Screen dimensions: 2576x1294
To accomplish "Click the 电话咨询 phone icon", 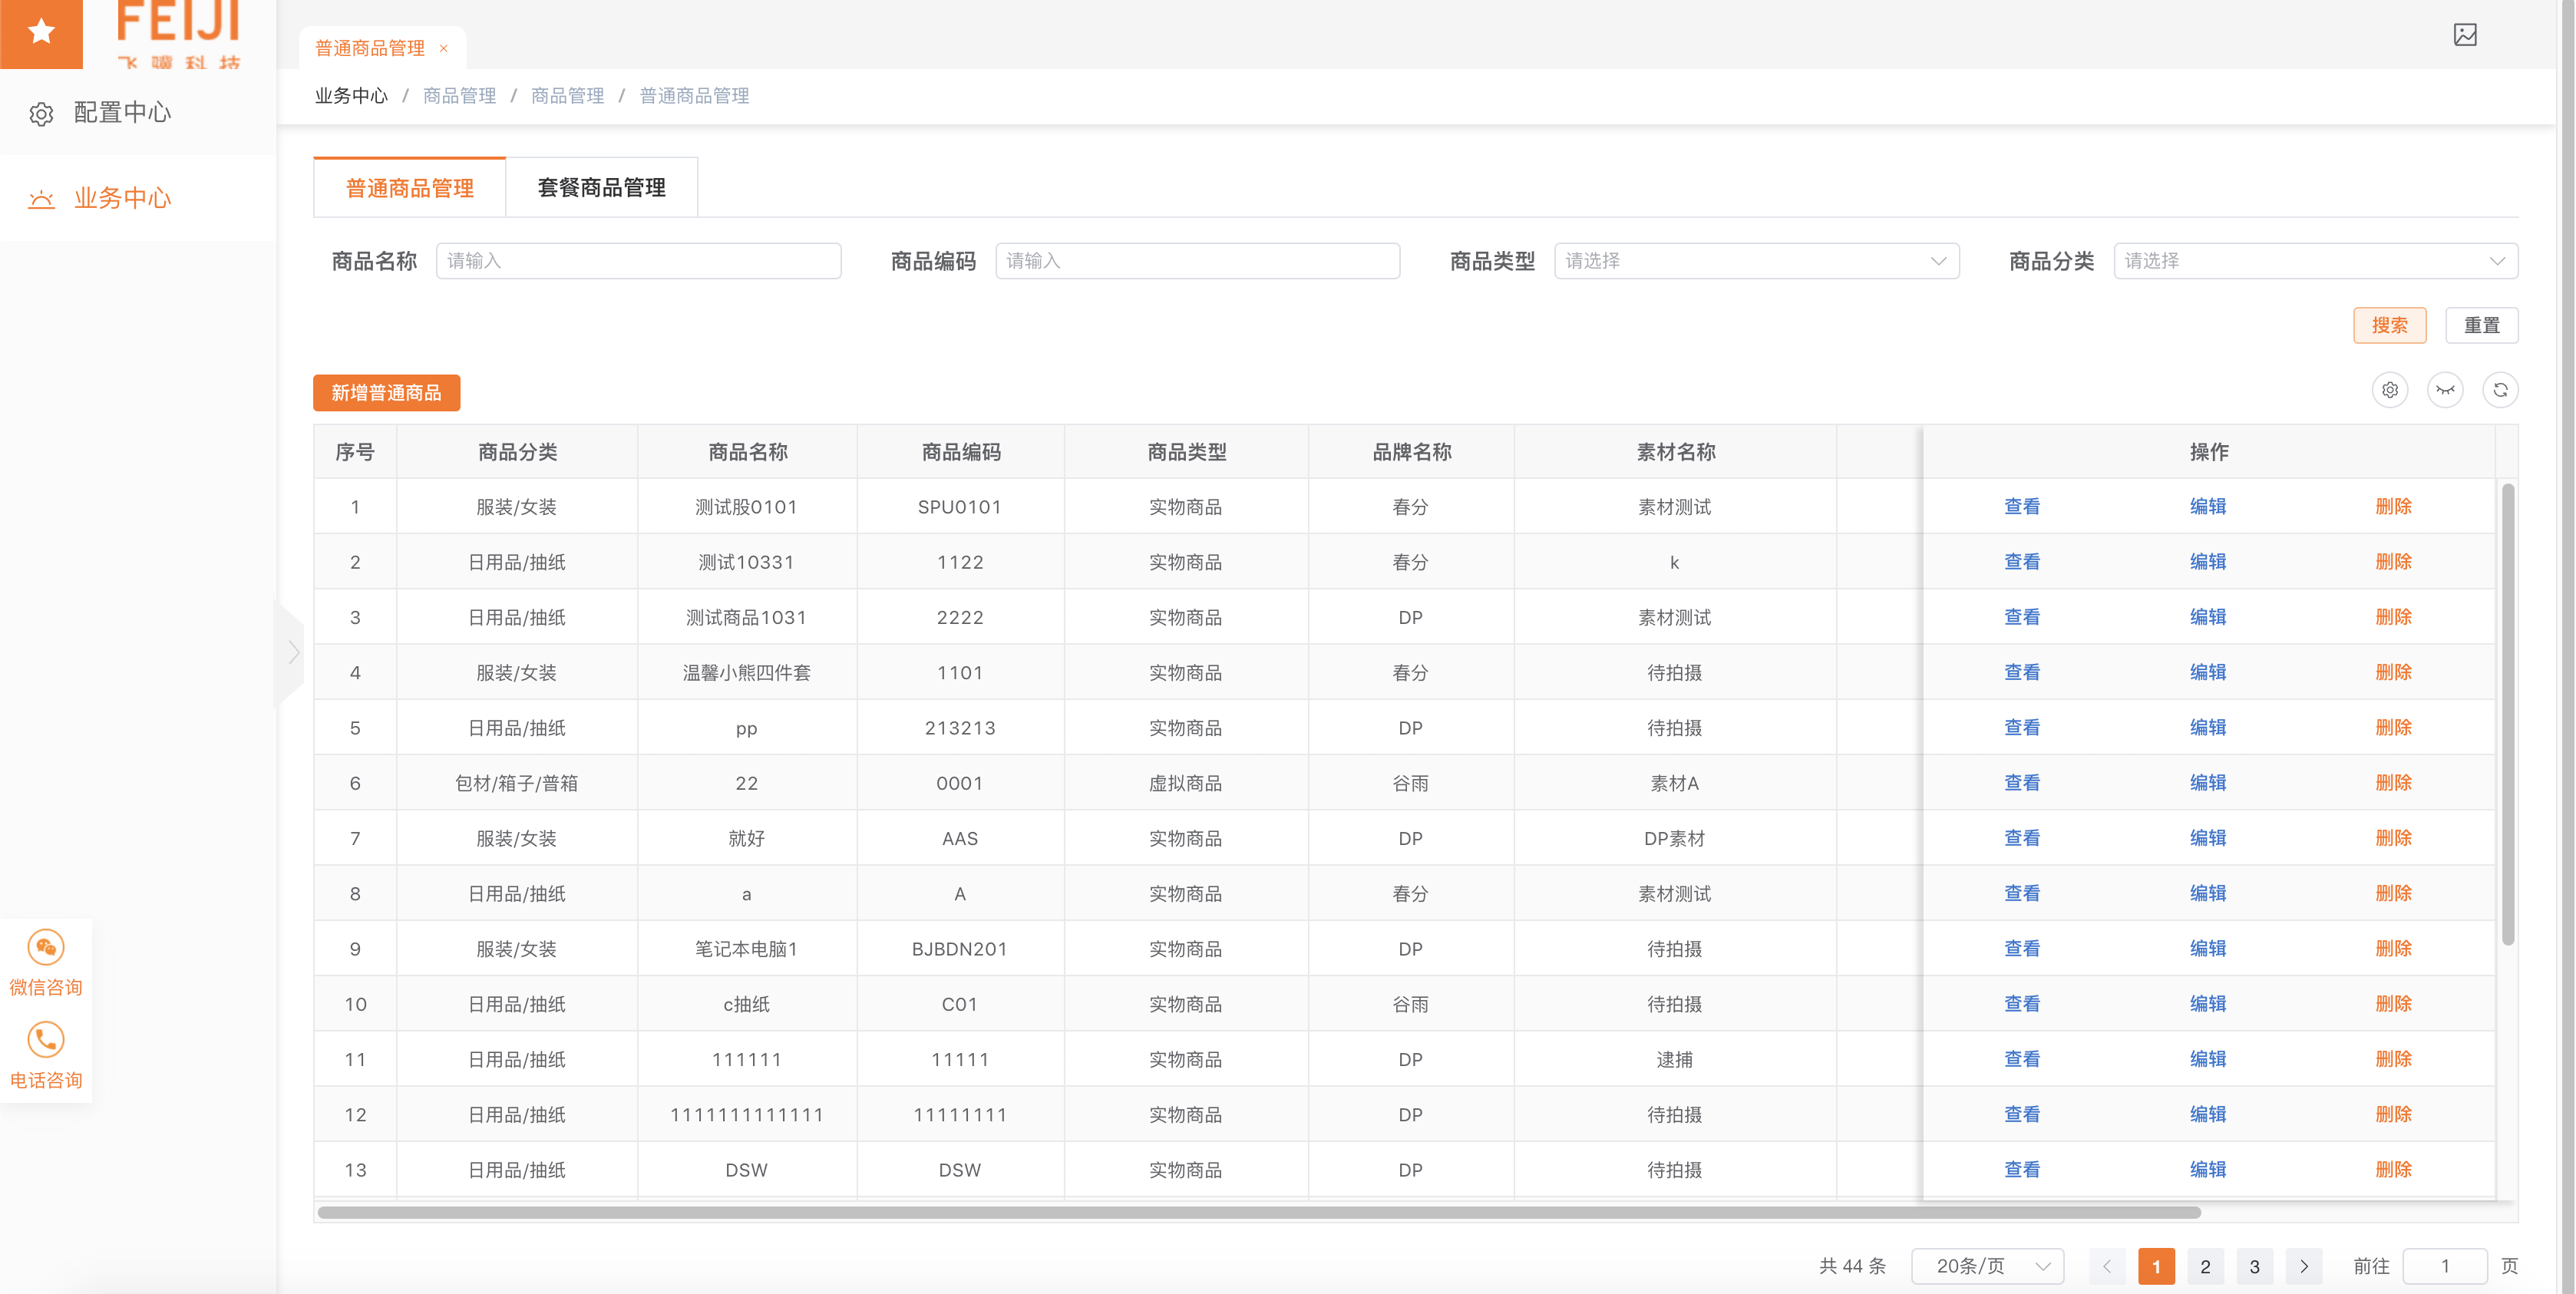I will (46, 1040).
